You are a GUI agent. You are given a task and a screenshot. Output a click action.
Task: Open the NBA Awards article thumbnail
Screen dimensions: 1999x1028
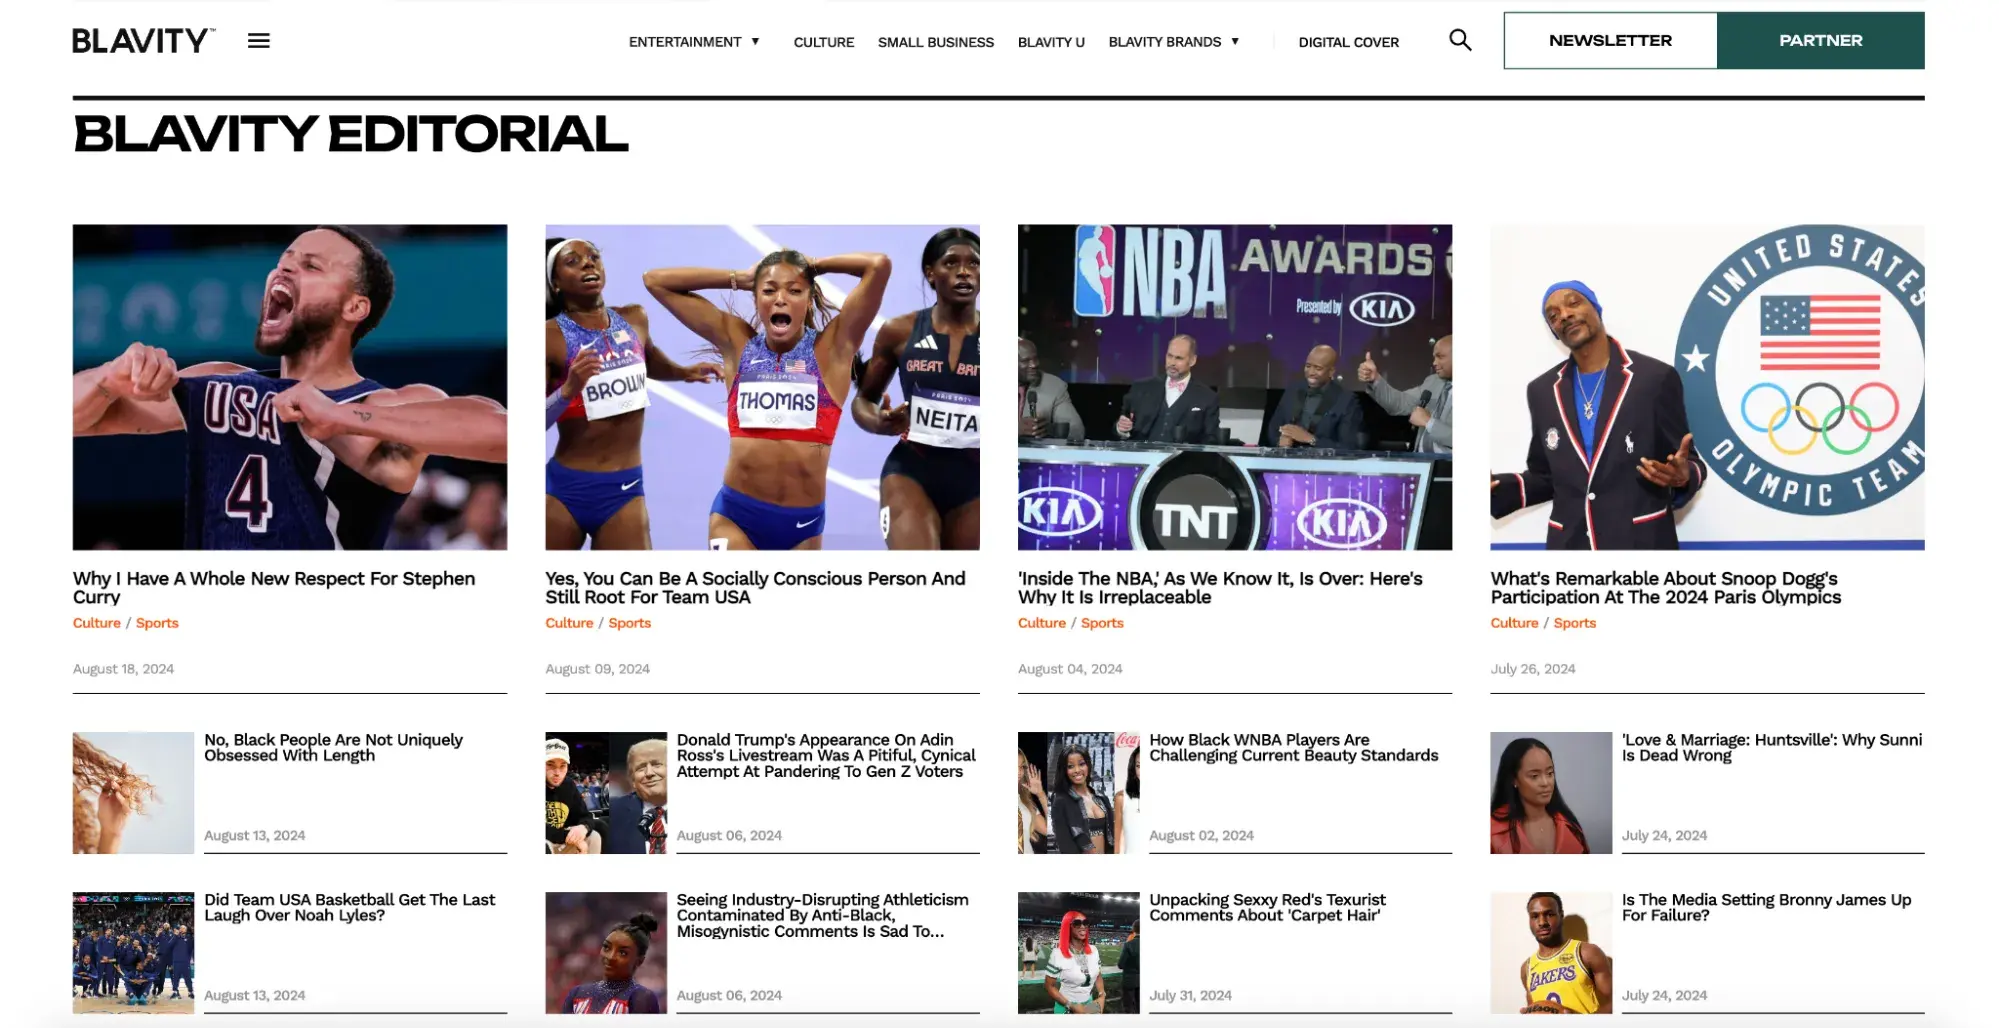pyautogui.click(x=1234, y=387)
